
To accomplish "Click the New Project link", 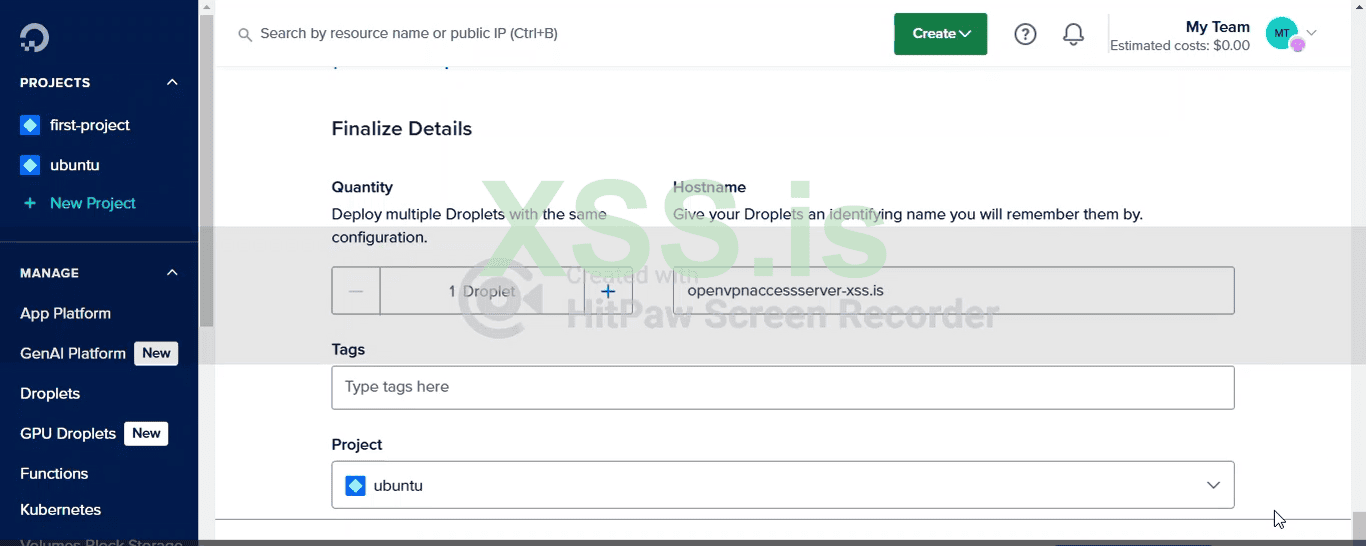I will [93, 203].
